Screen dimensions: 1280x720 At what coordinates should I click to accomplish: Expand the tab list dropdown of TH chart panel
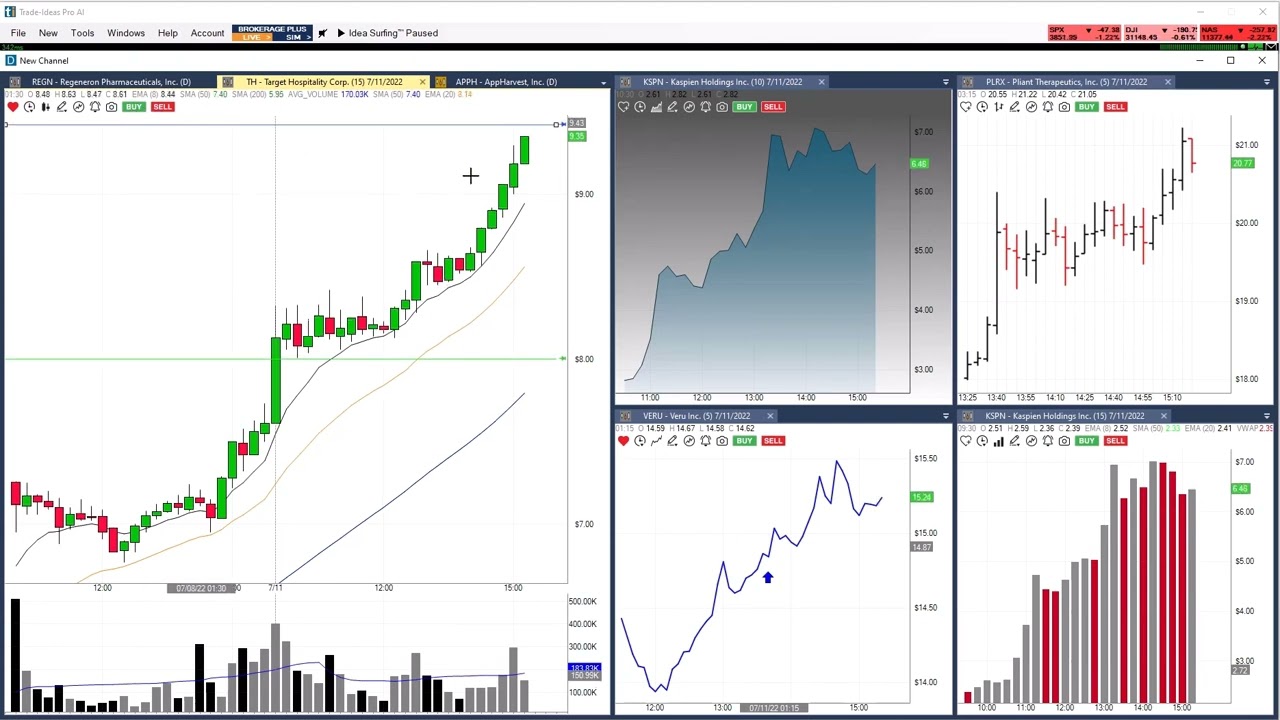[603, 82]
